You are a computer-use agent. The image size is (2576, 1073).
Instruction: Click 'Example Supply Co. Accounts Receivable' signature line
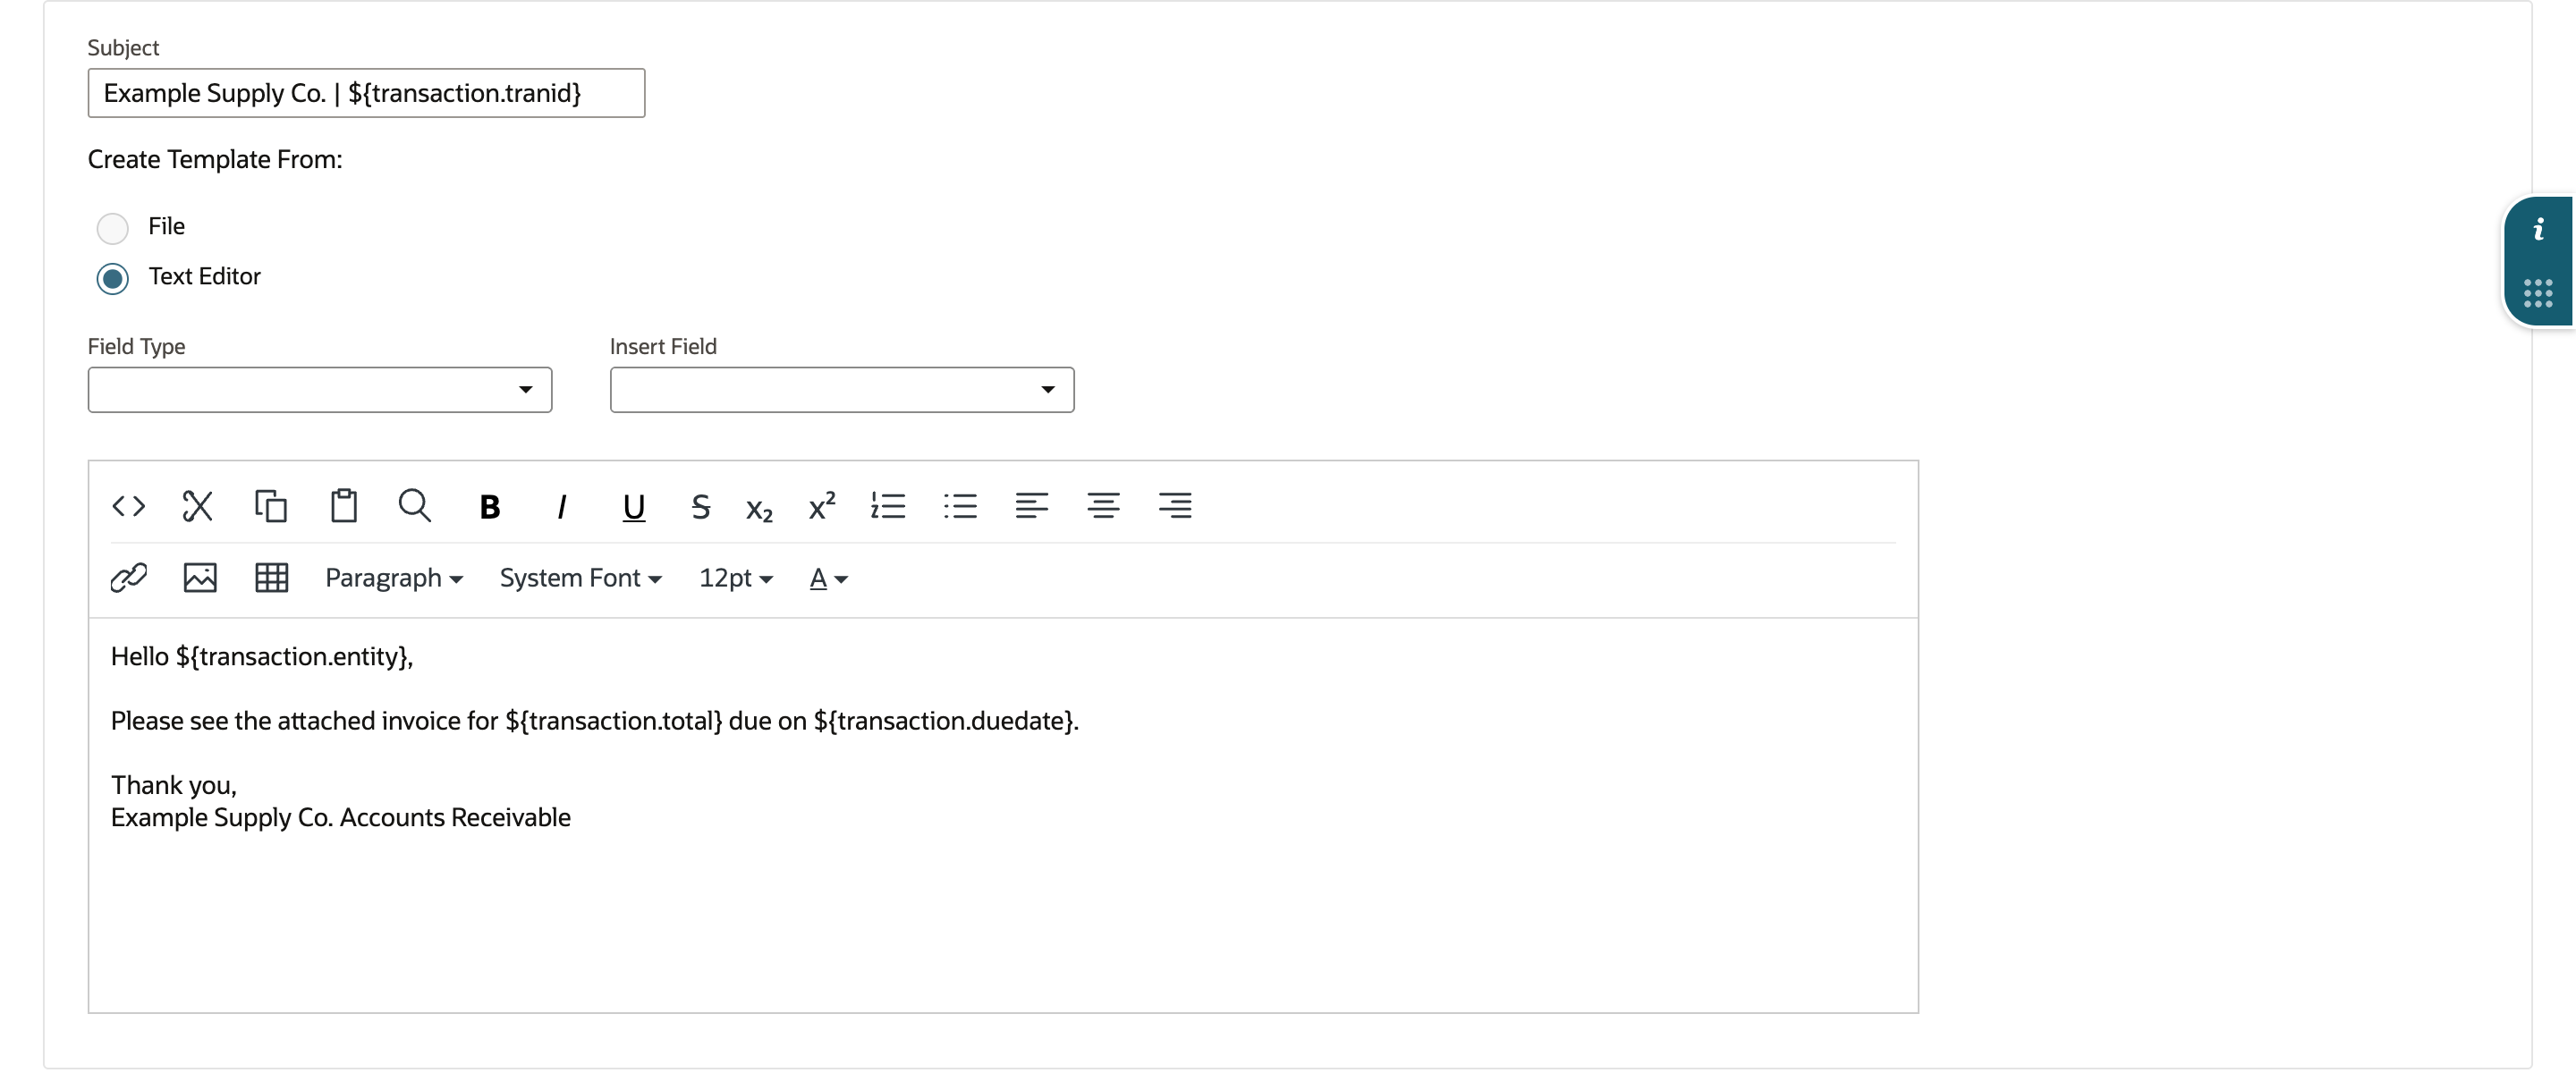pos(341,817)
